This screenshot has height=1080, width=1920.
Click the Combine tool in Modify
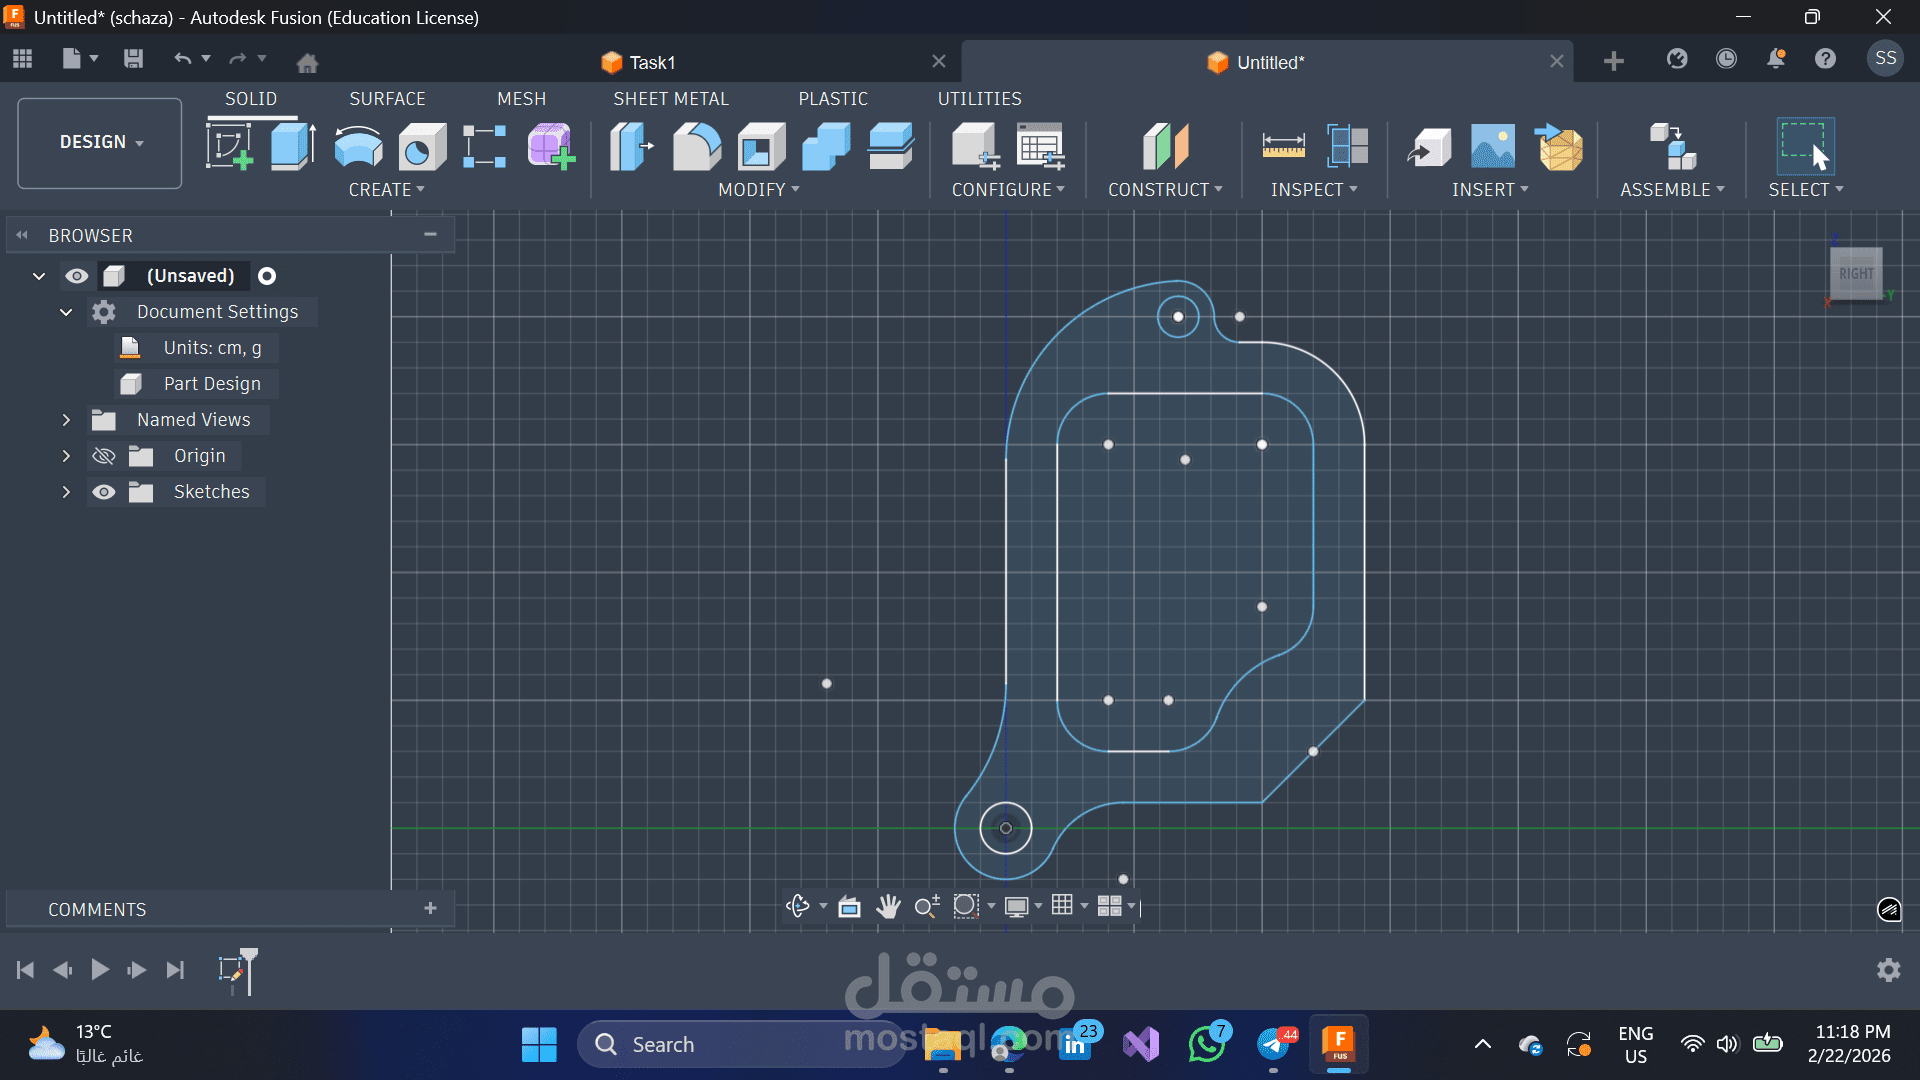826,146
